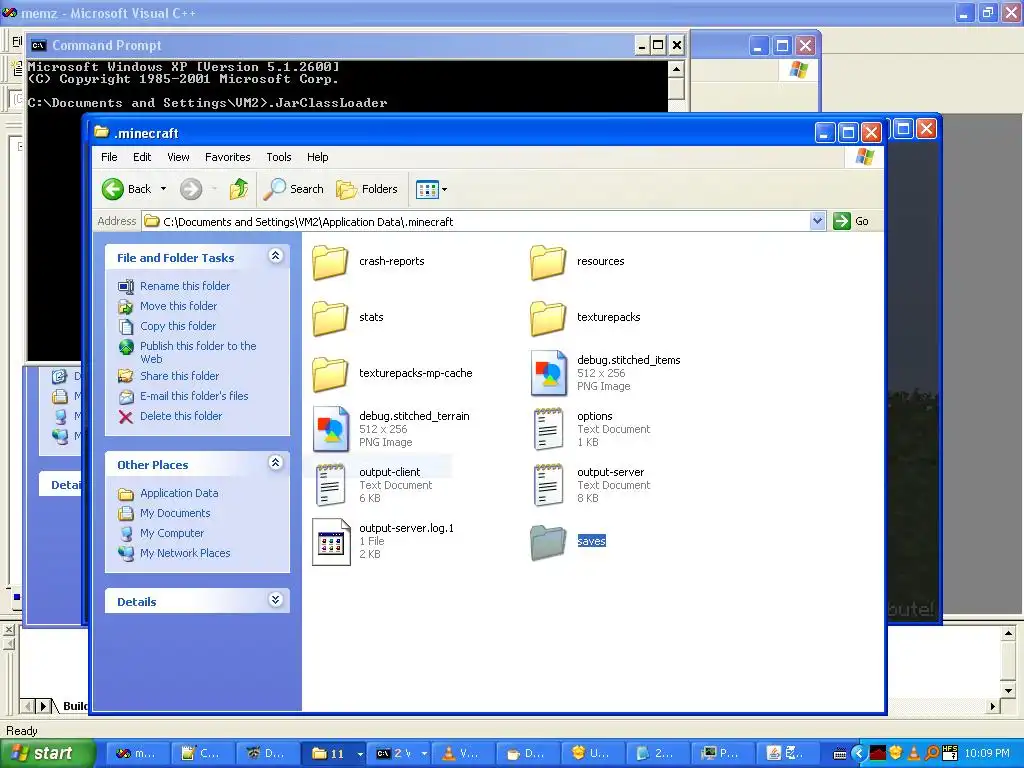Open Back button history dropdown arrow
The width and height of the screenshot is (1024, 768).
point(163,189)
